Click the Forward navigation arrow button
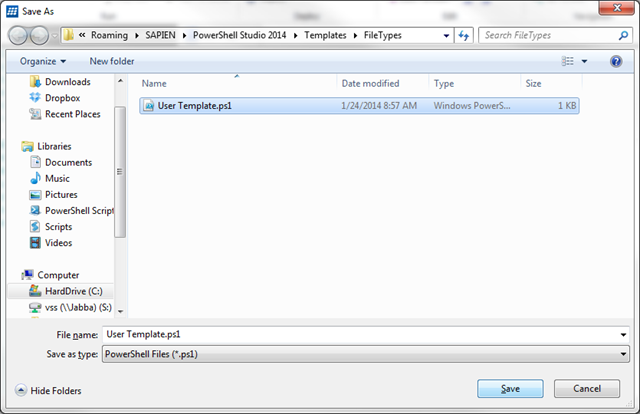 point(39,36)
